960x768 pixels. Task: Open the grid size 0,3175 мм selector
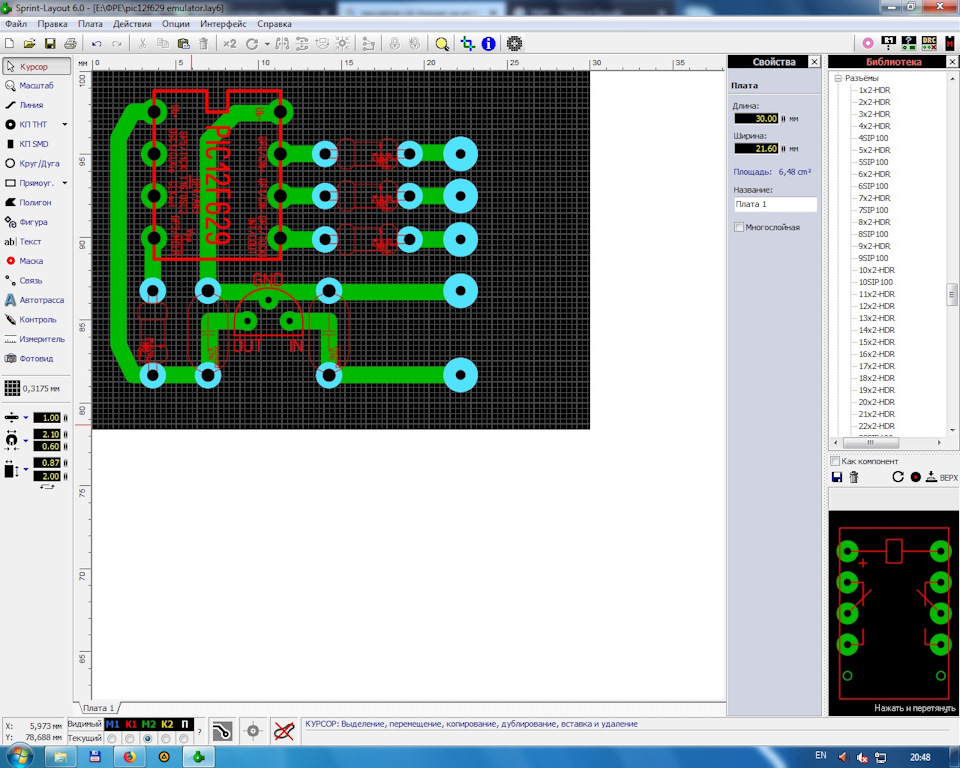[x=32, y=388]
